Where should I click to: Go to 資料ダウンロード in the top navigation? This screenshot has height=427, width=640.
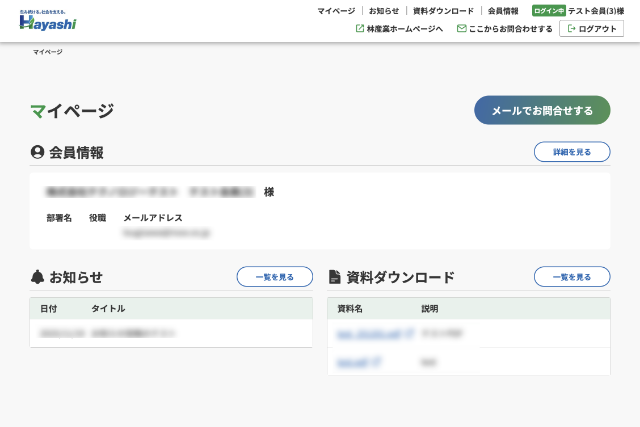coord(443,10)
